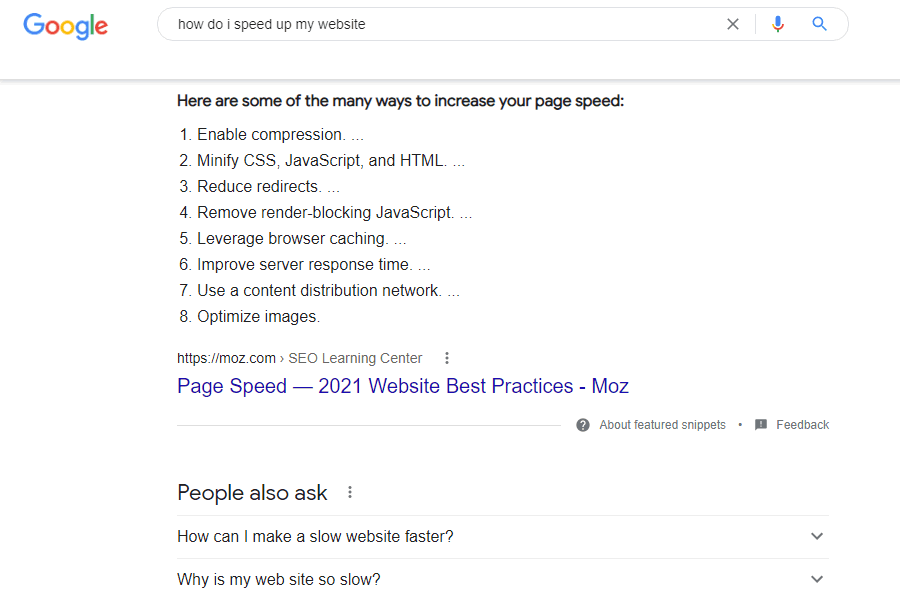Expand the chevron for 'Why is my web site so slow?'
The height and width of the screenshot is (600, 900).
point(817,579)
